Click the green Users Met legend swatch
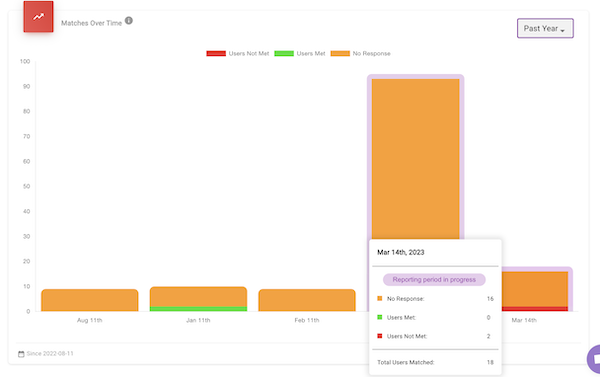The height and width of the screenshot is (377, 600). coord(284,54)
